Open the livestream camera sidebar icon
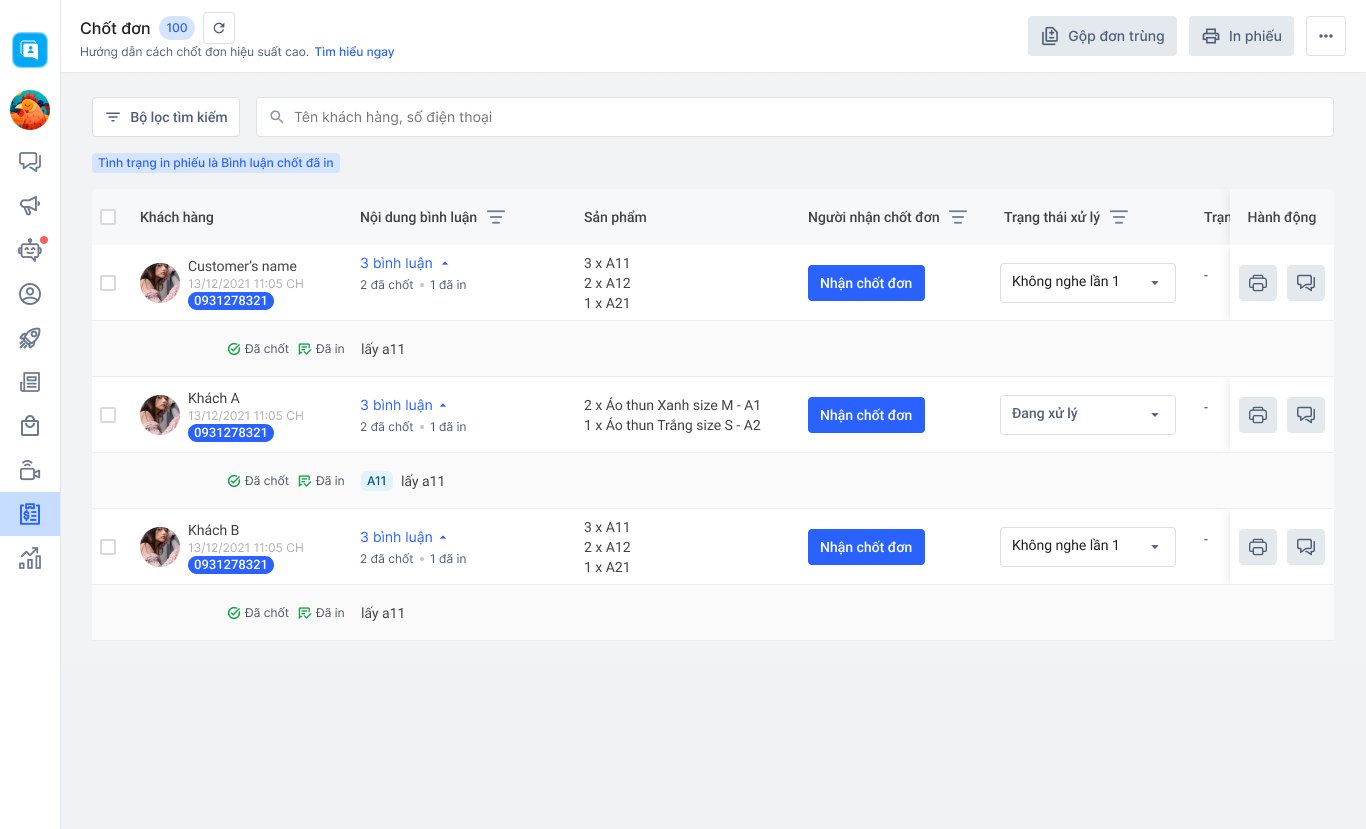 (x=30, y=470)
